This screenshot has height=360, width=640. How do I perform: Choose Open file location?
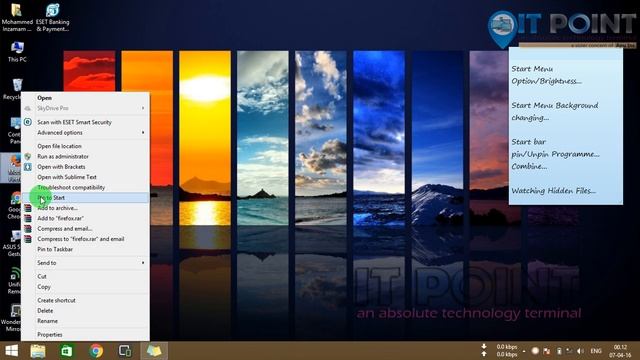tap(85, 146)
